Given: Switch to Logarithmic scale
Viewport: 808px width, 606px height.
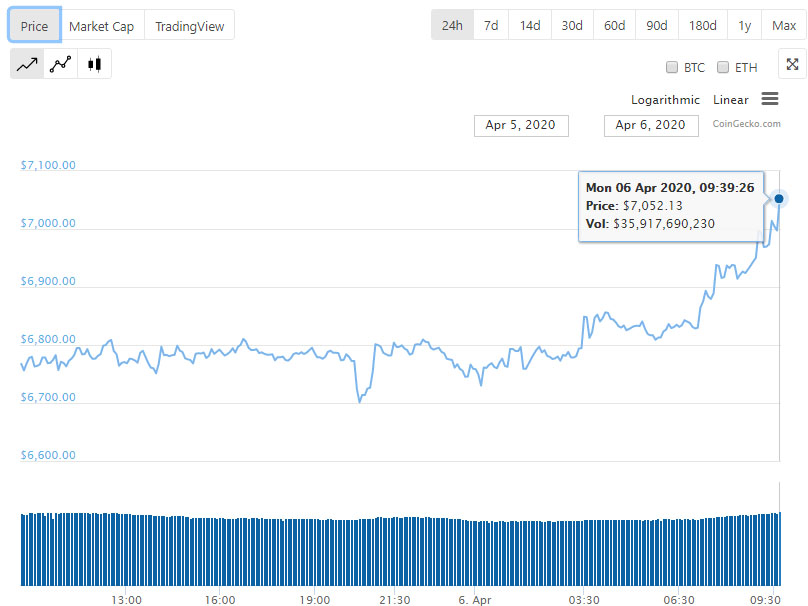Looking at the screenshot, I should [x=665, y=100].
